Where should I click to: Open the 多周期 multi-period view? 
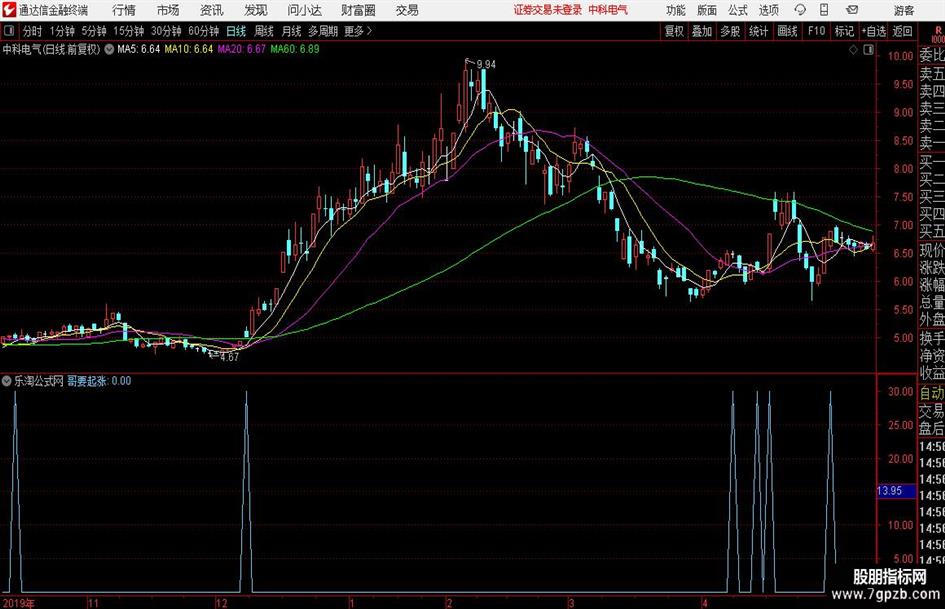323,31
